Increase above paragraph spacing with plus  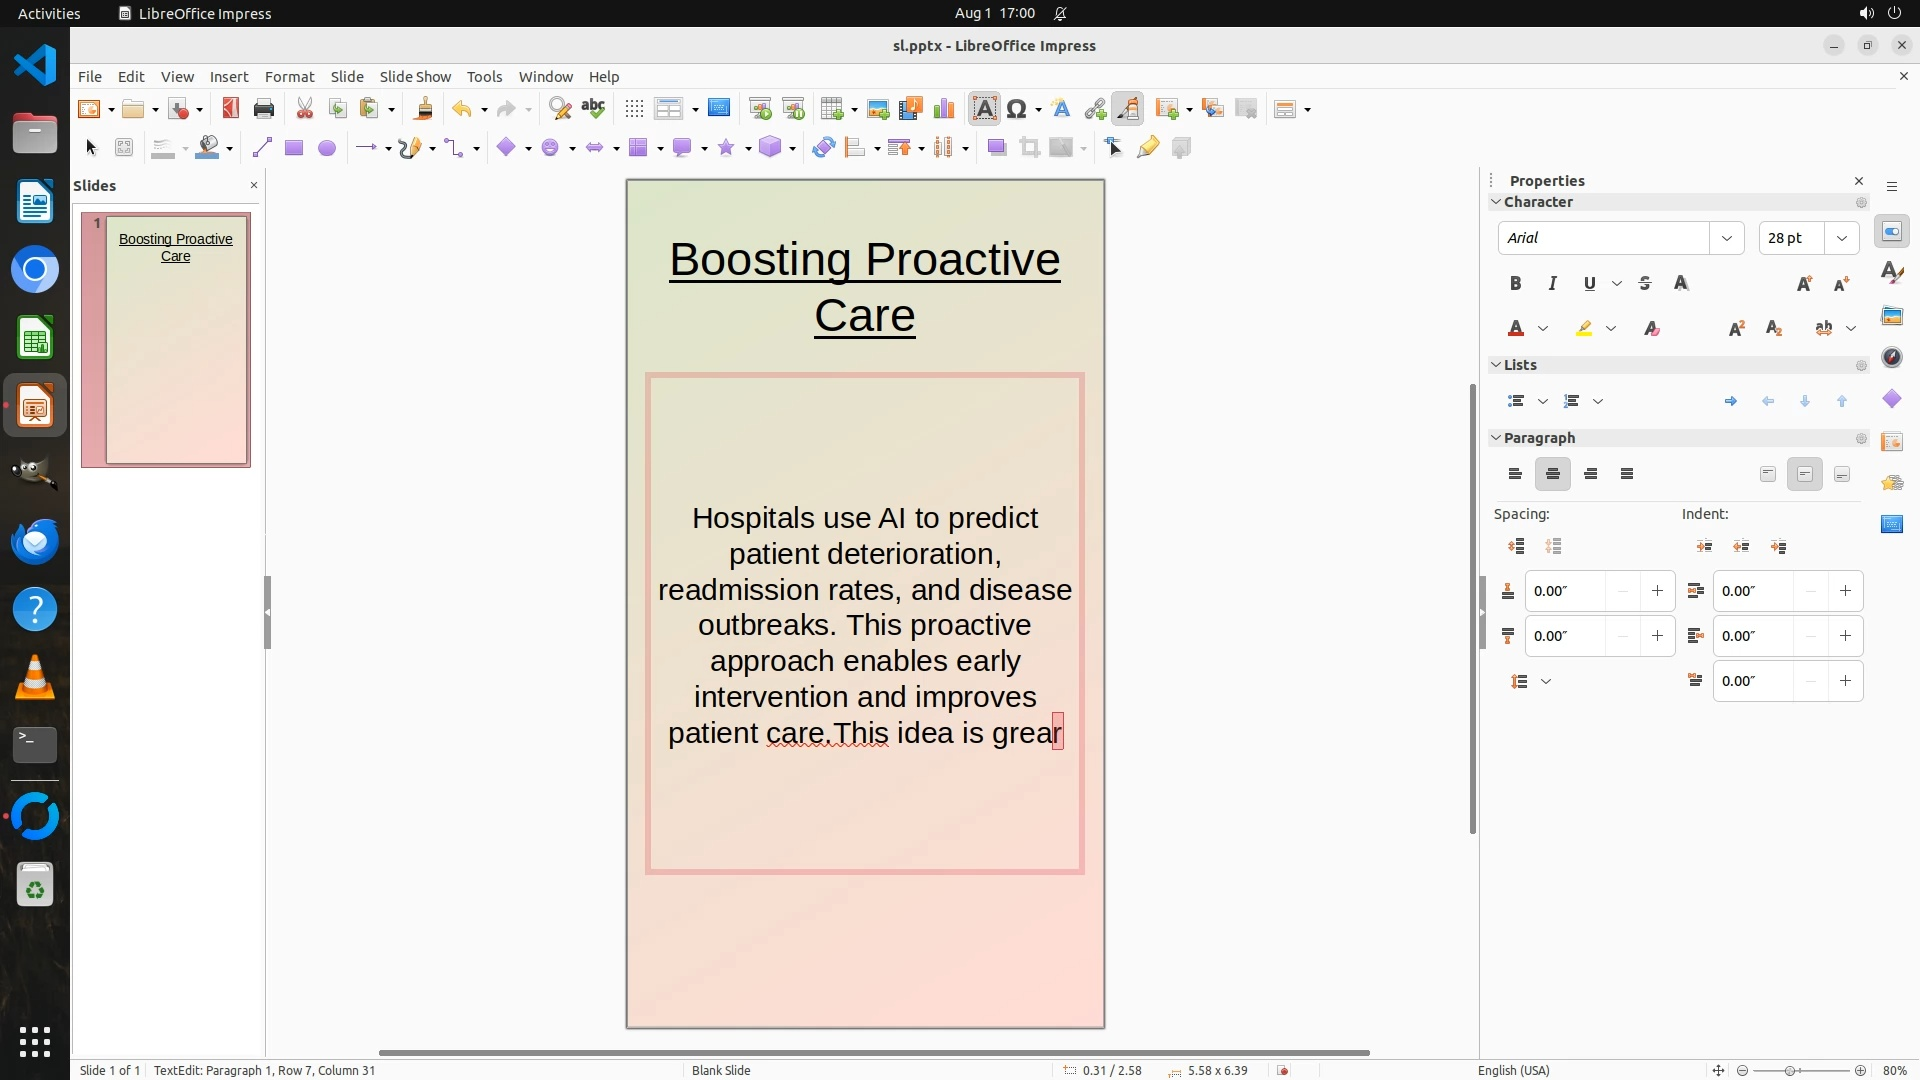point(1657,591)
